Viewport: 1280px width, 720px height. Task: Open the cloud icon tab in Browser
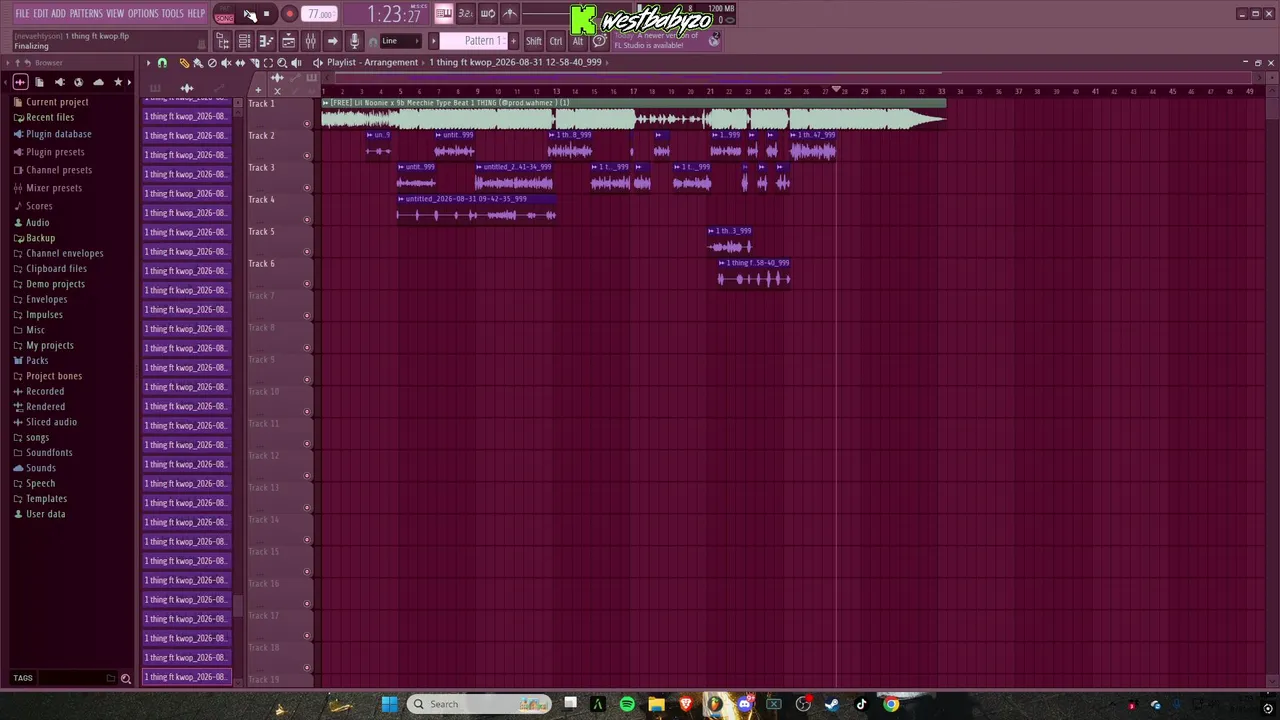point(98,82)
